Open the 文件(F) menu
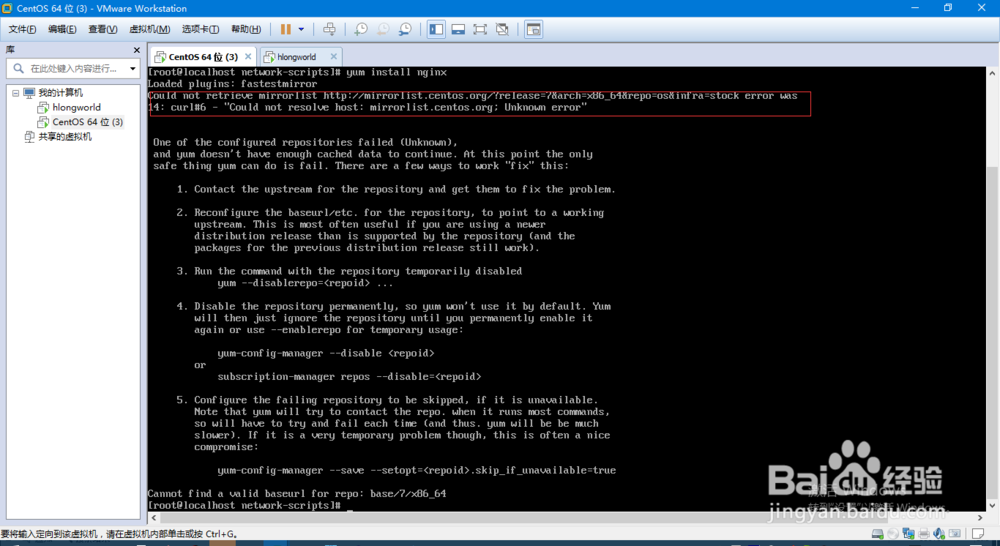This screenshot has height=546, width=1000. (22, 29)
